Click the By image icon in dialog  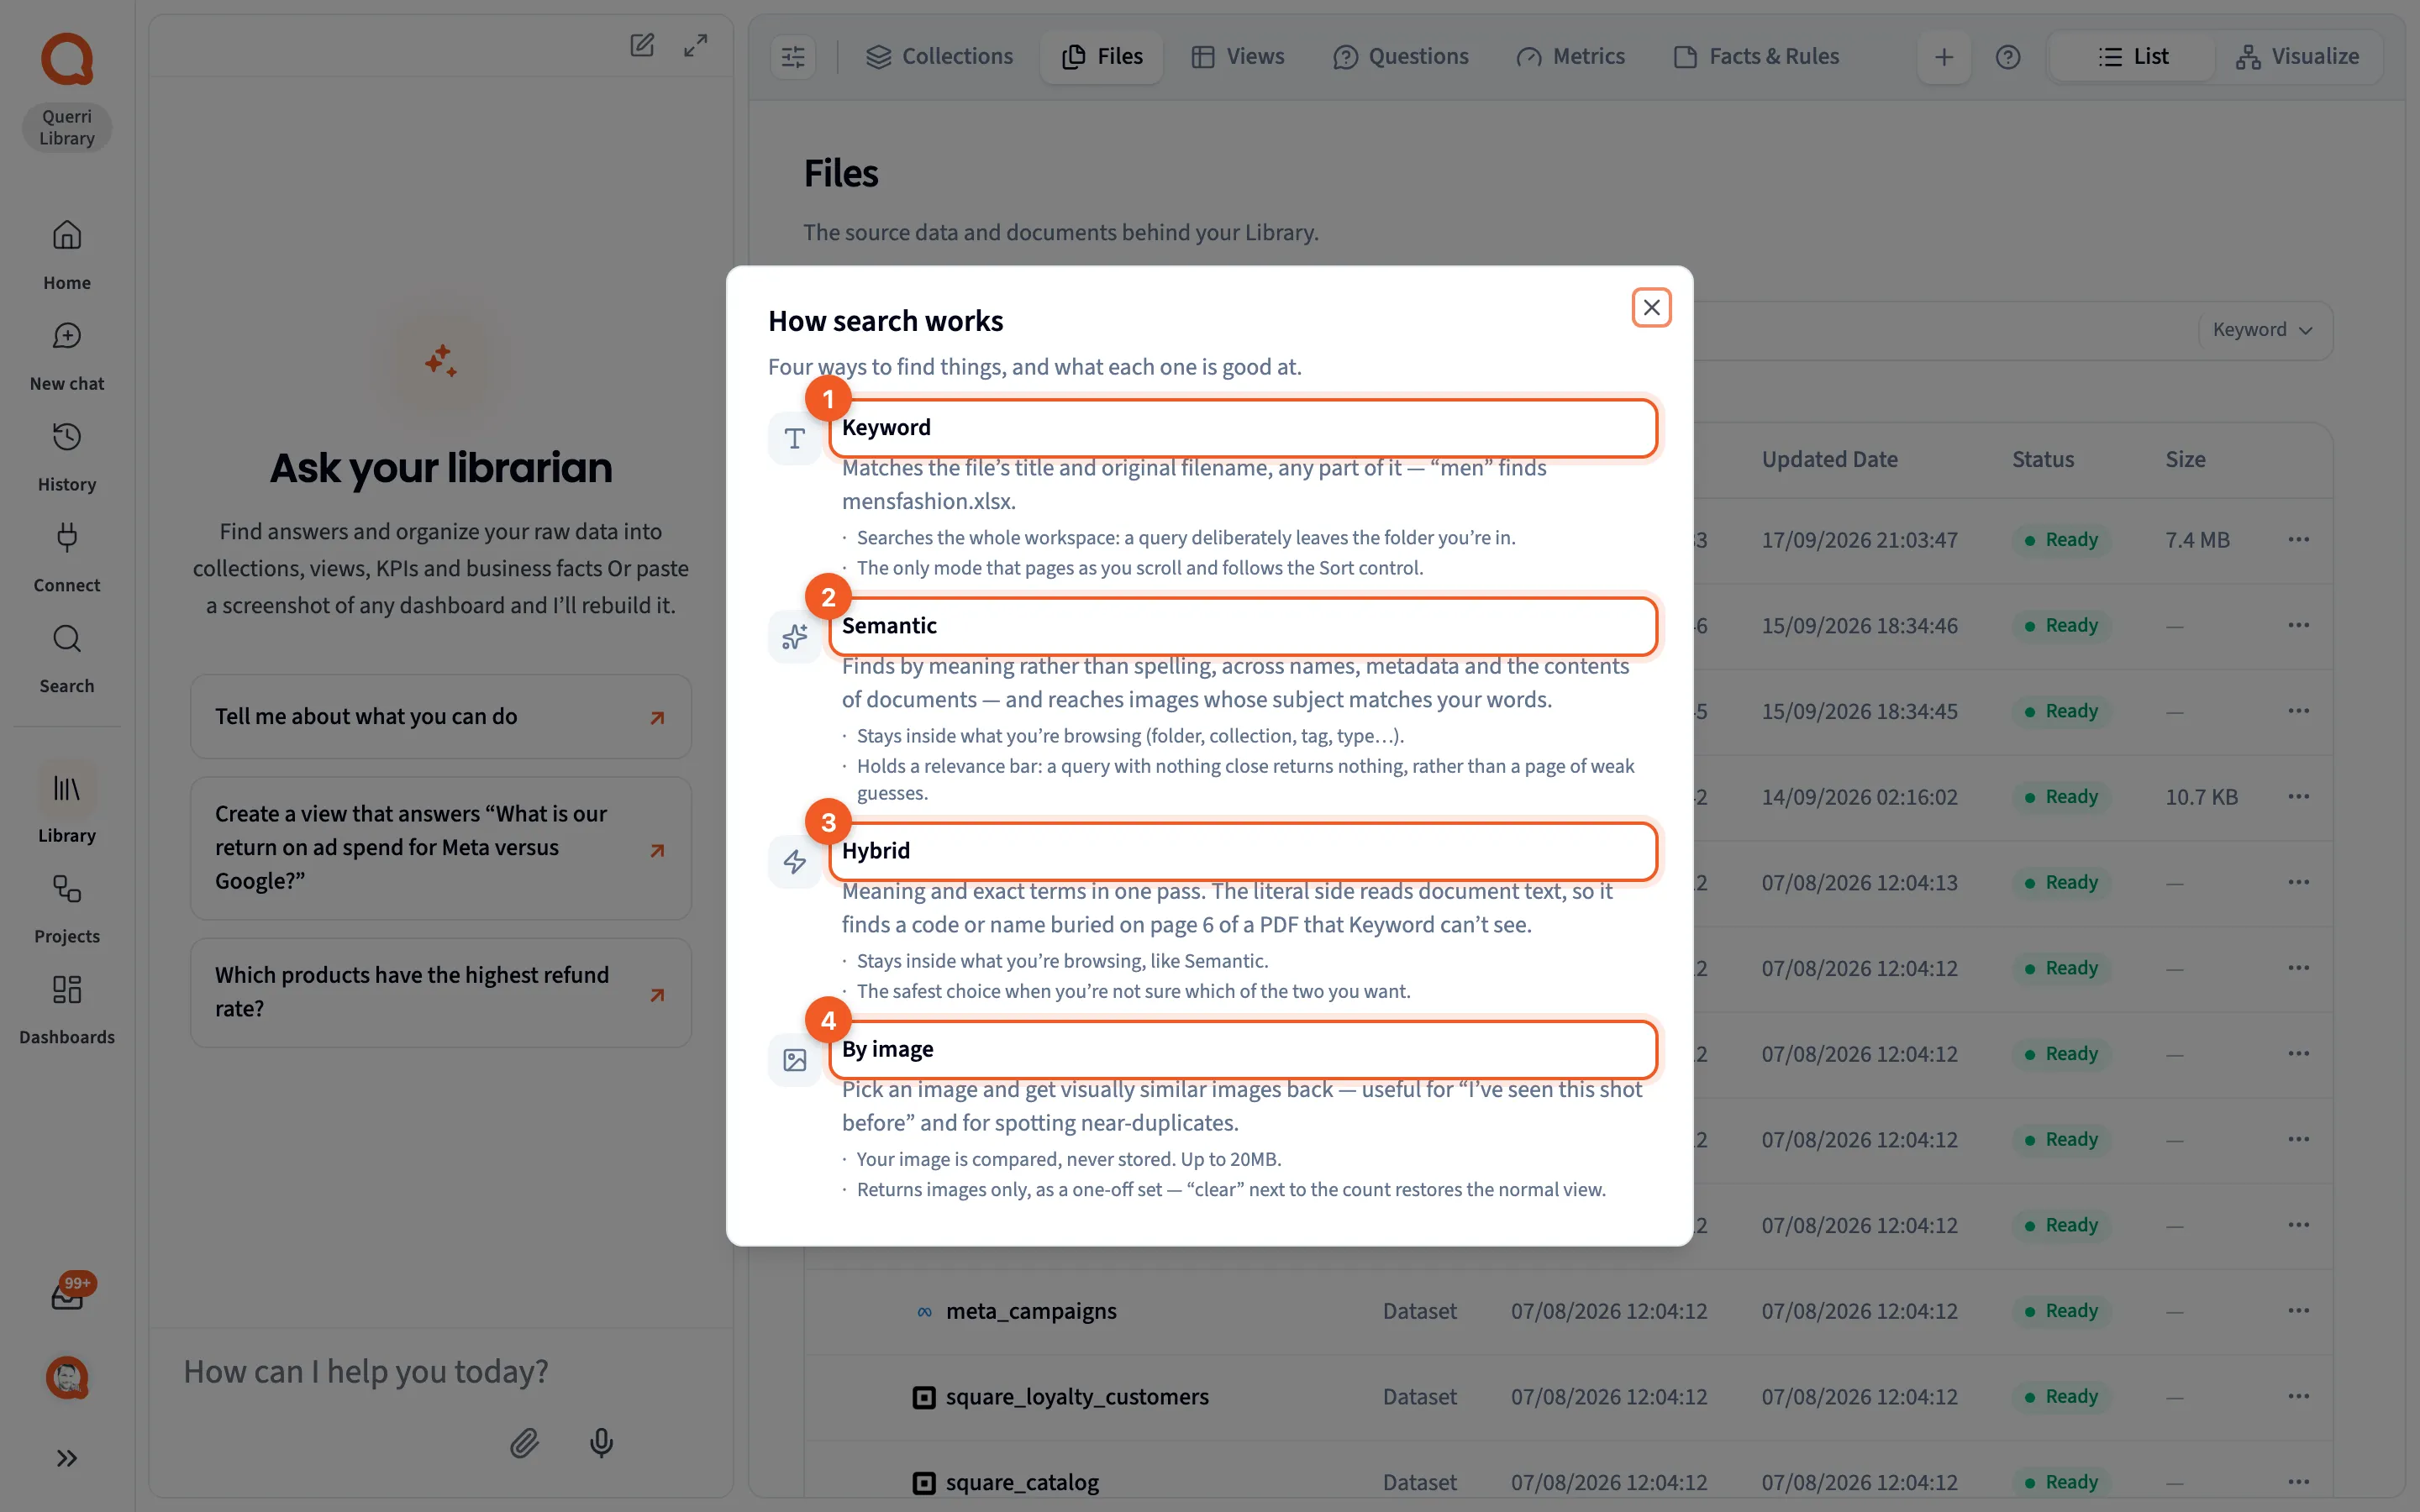coord(795,1060)
